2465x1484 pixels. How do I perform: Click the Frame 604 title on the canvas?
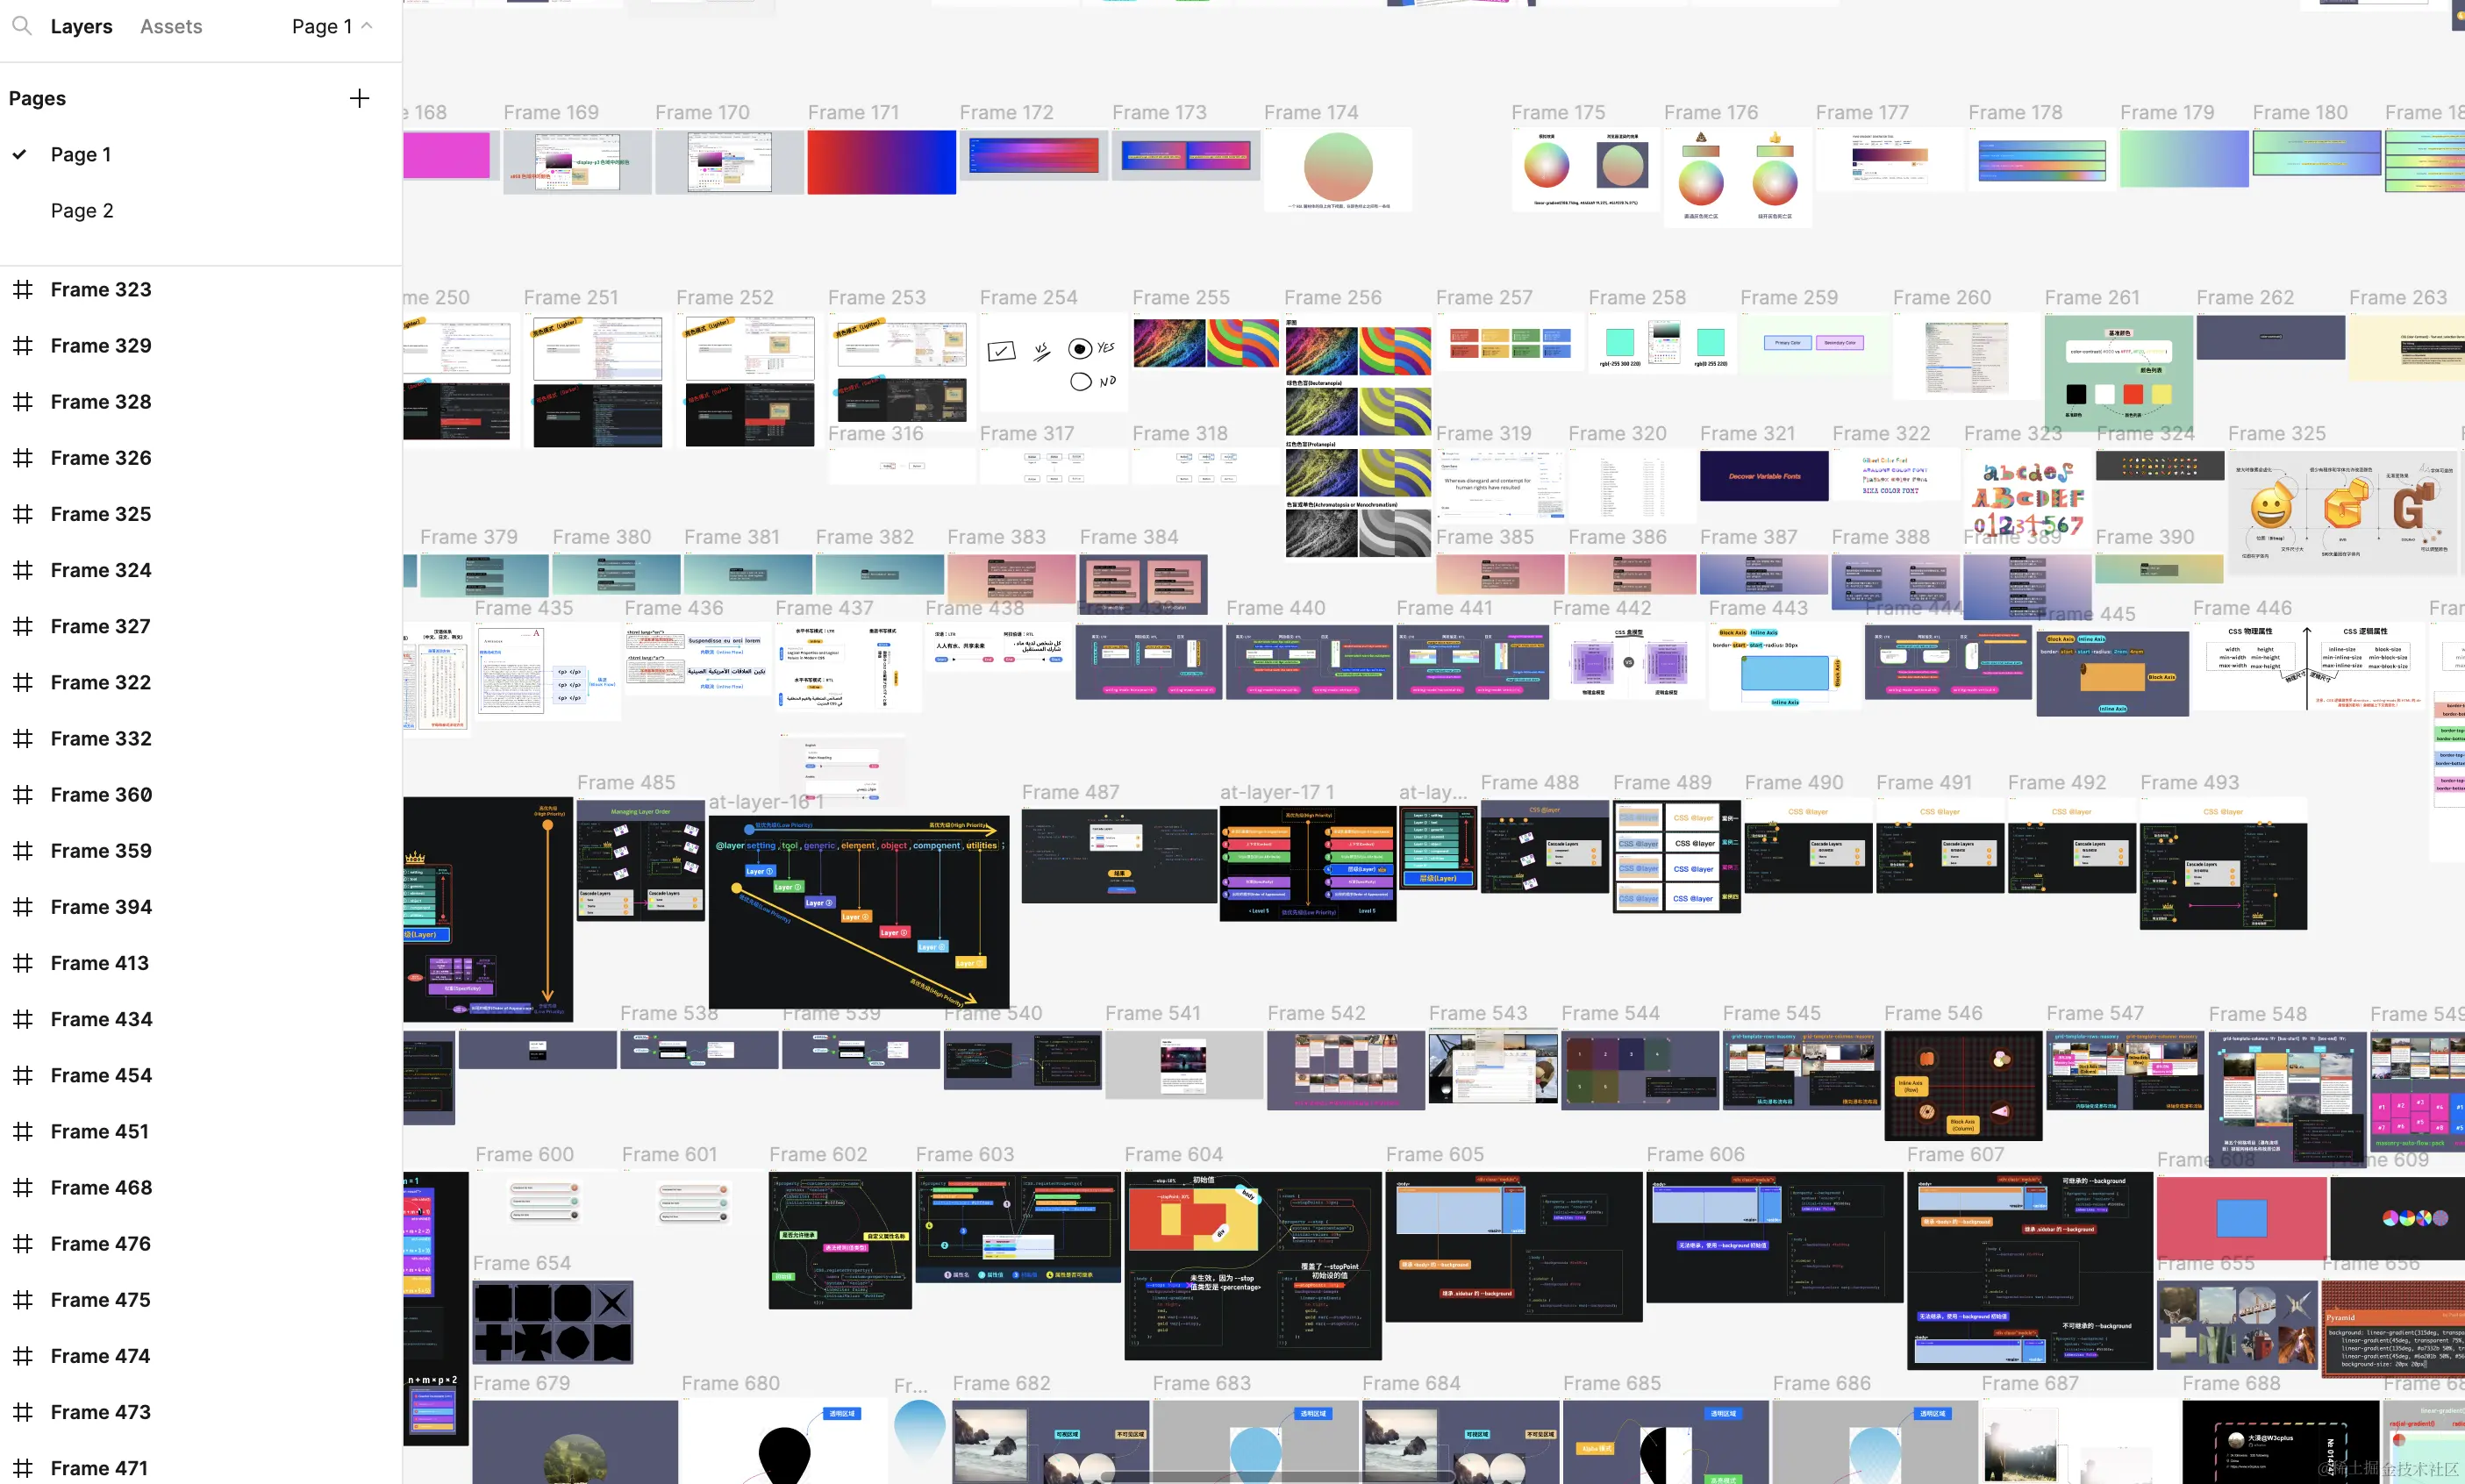[1173, 1155]
